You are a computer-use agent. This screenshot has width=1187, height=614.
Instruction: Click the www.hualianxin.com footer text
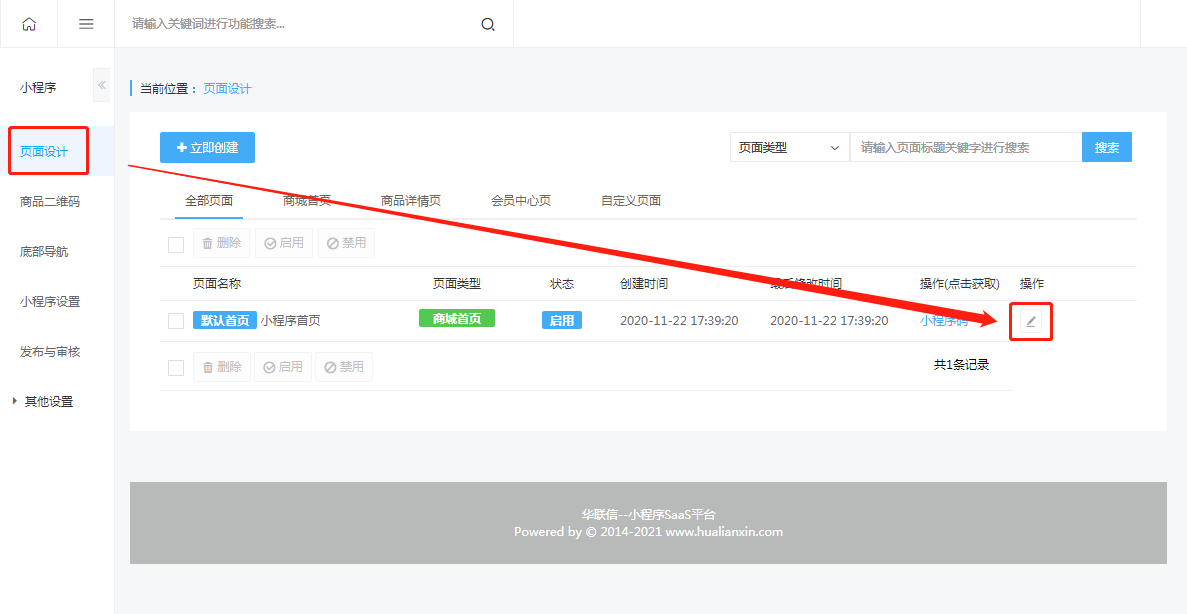[x=724, y=531]
